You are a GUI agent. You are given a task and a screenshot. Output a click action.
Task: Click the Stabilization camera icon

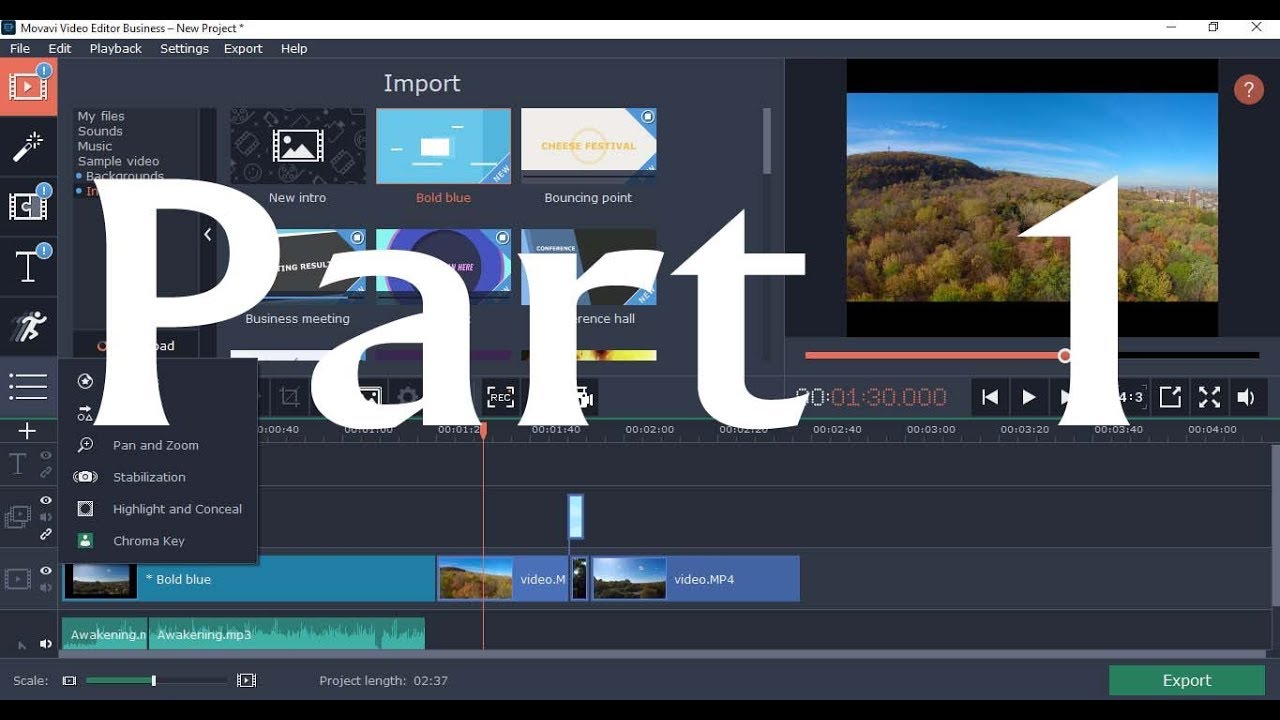(x=86, y=477)
